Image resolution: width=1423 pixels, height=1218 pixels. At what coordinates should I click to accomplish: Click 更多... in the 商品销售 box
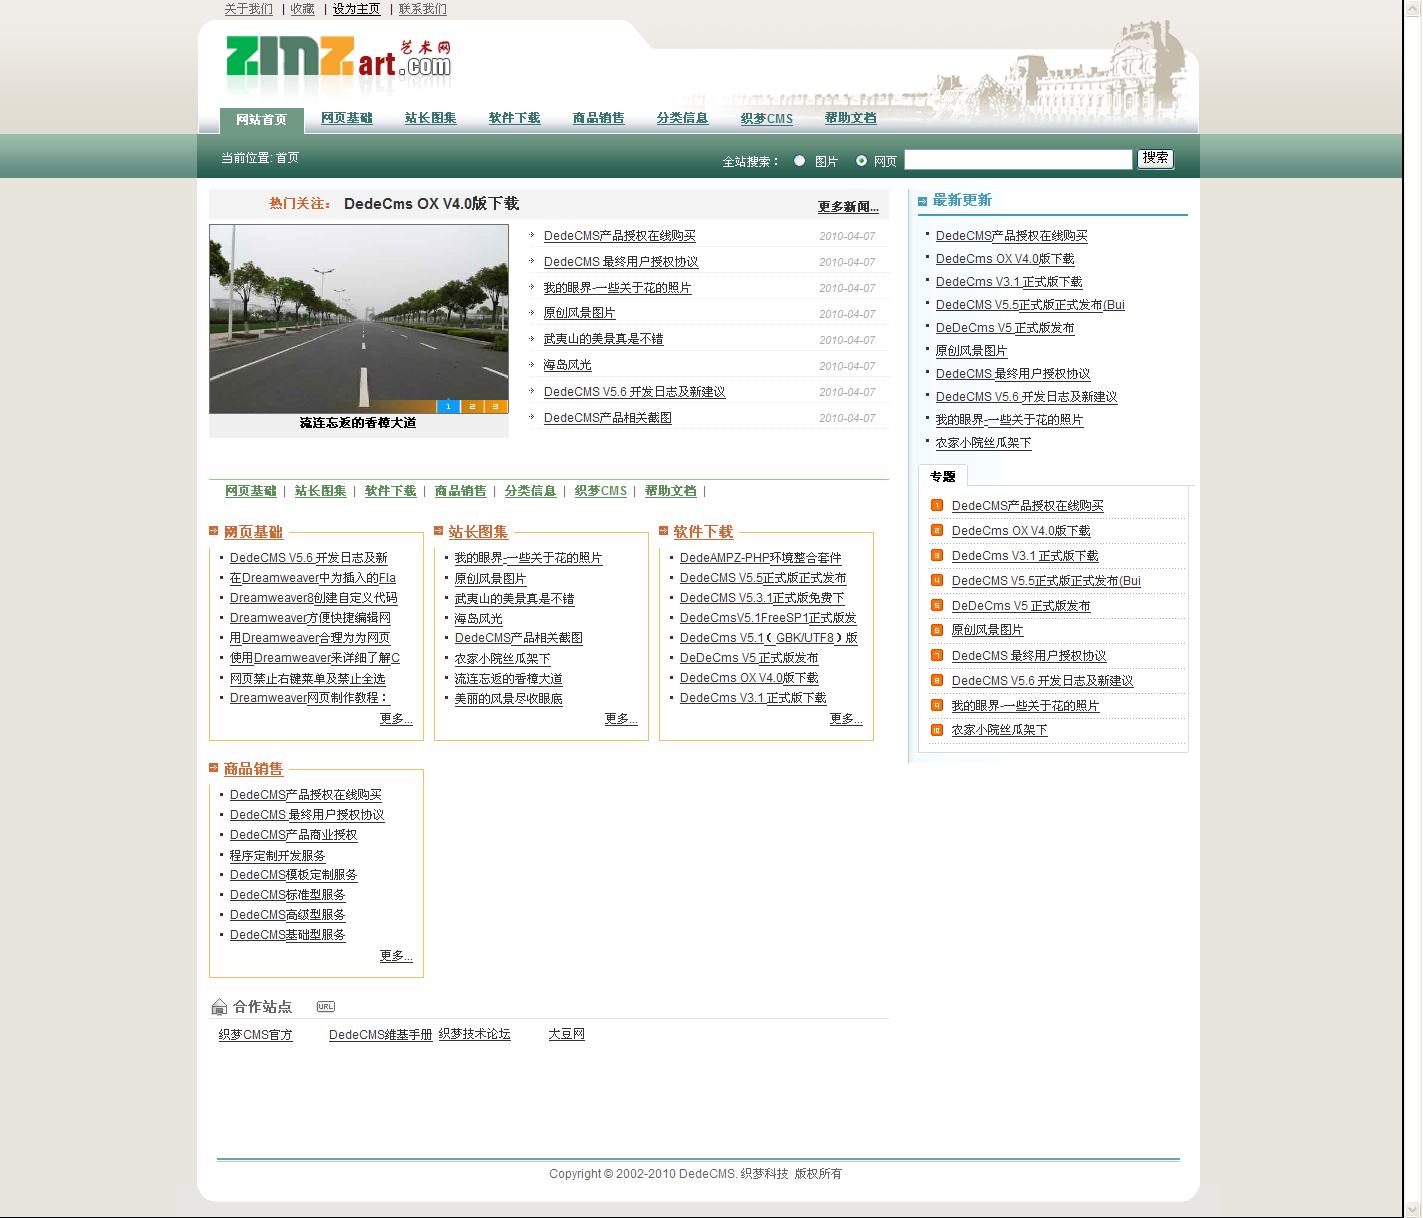[396, 956]
